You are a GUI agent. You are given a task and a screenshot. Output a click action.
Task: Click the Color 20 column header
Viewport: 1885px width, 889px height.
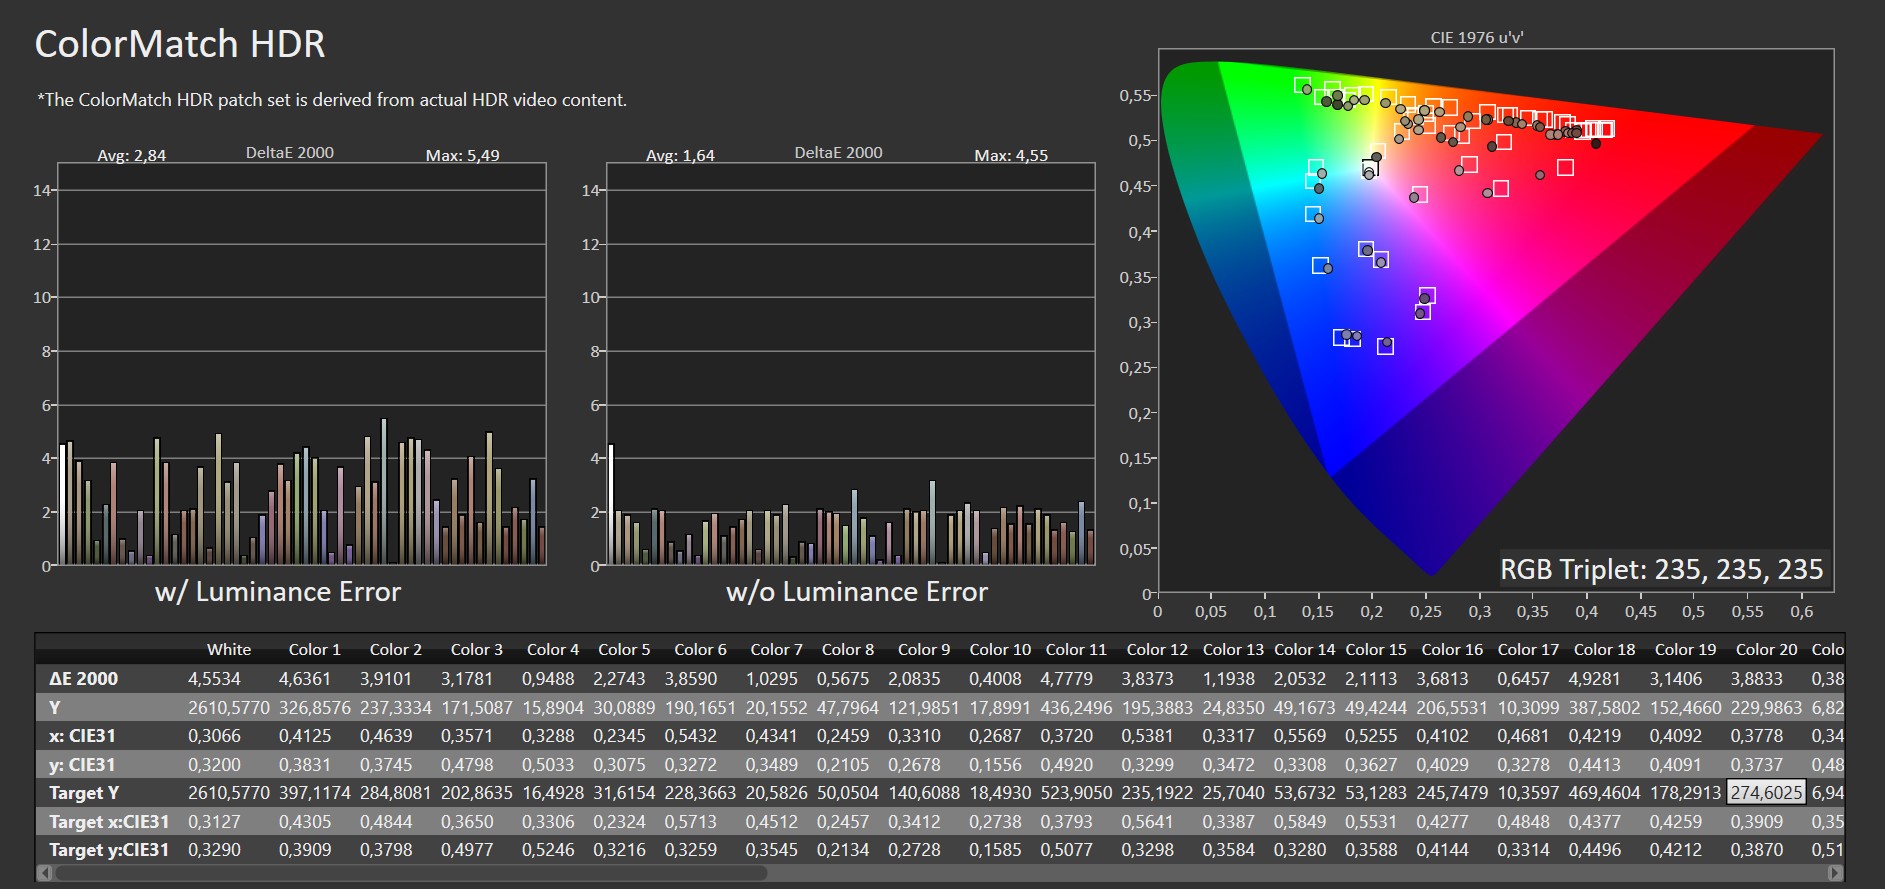1766,650
